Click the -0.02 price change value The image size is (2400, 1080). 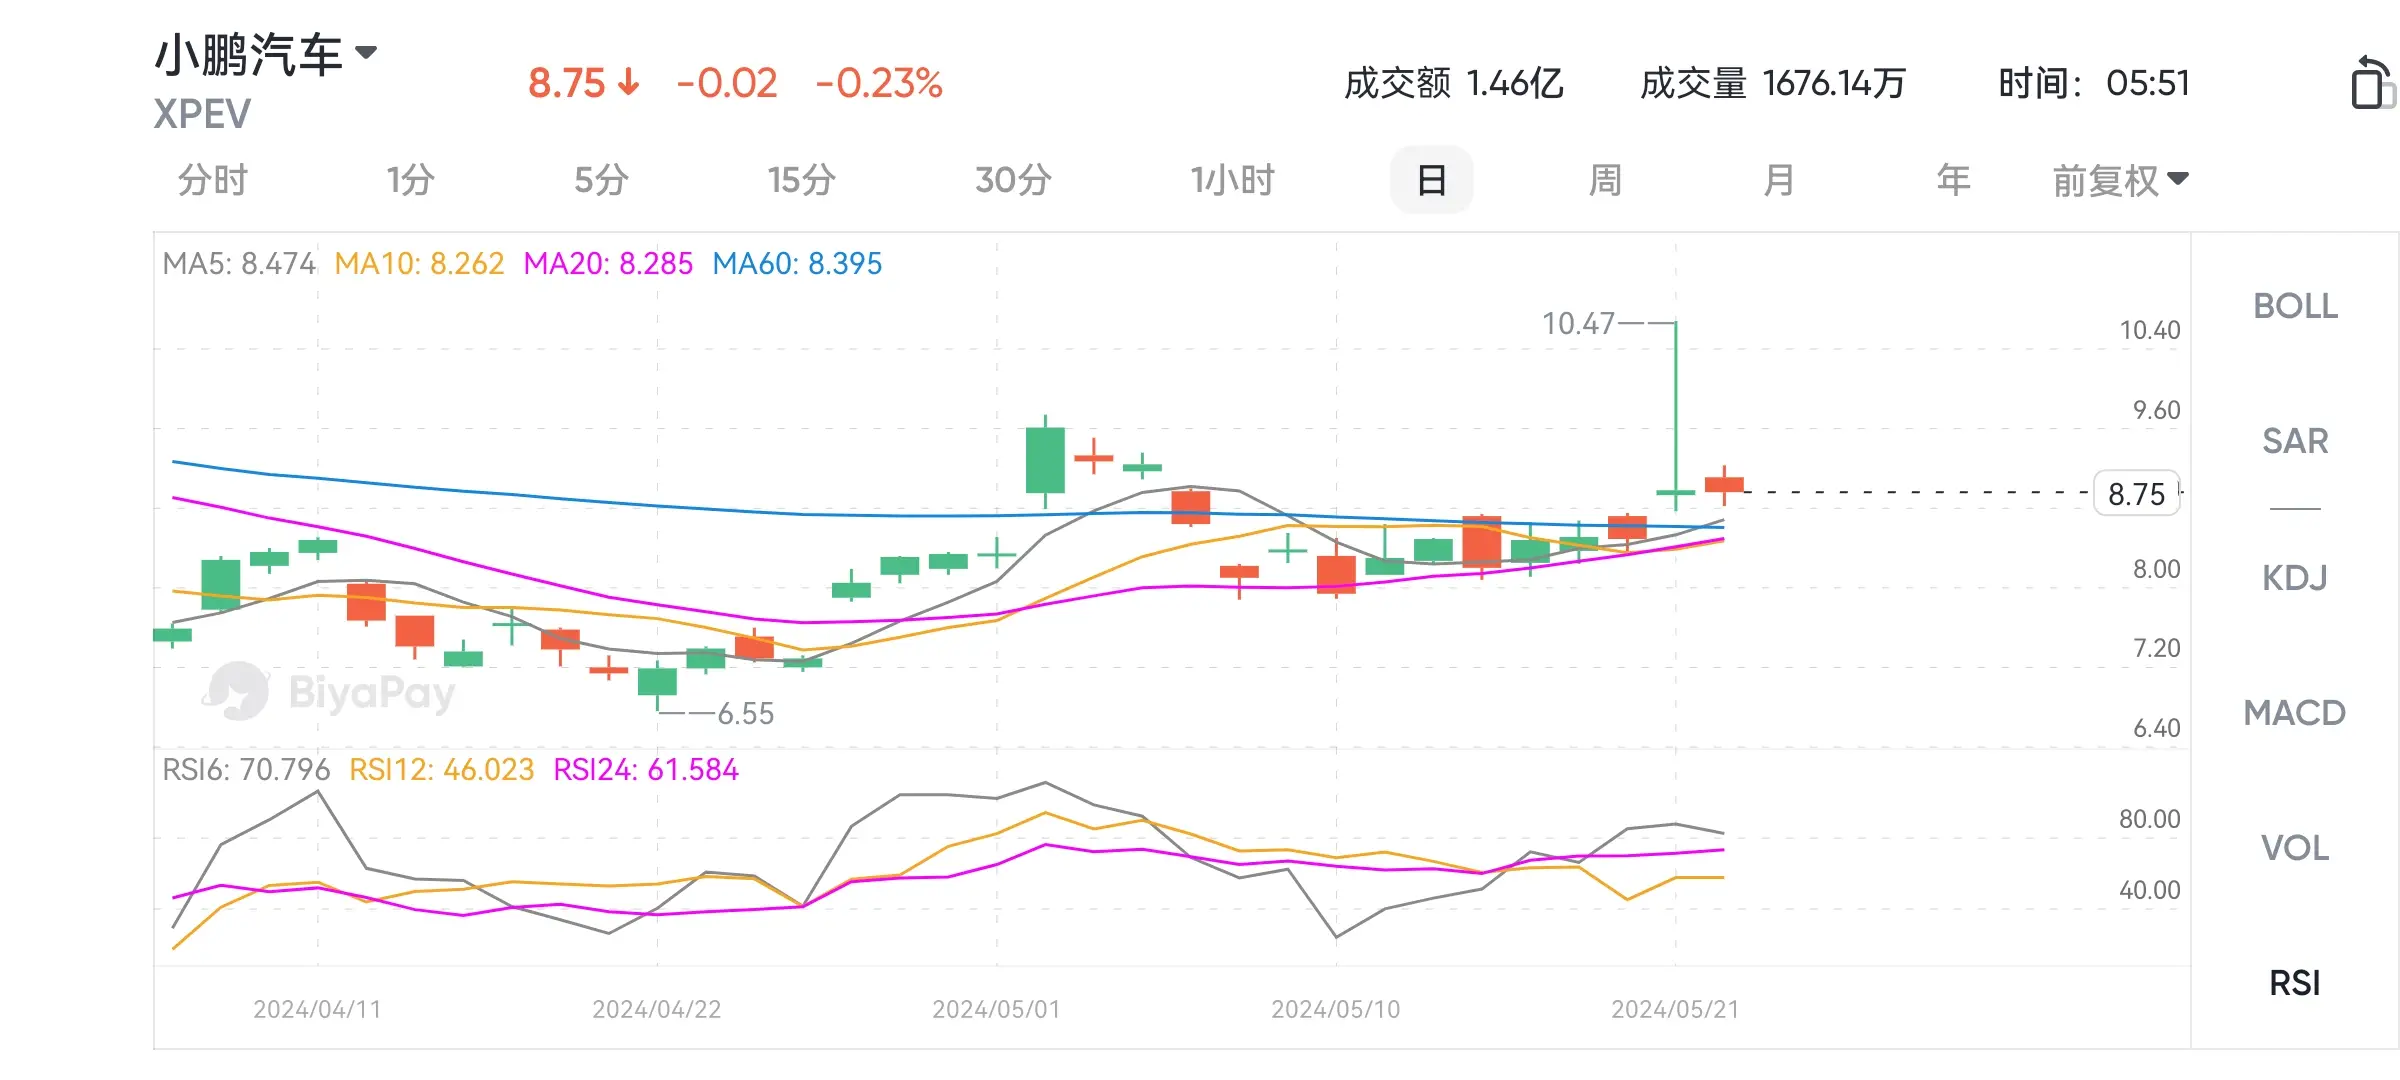click(x=727, y=83)
